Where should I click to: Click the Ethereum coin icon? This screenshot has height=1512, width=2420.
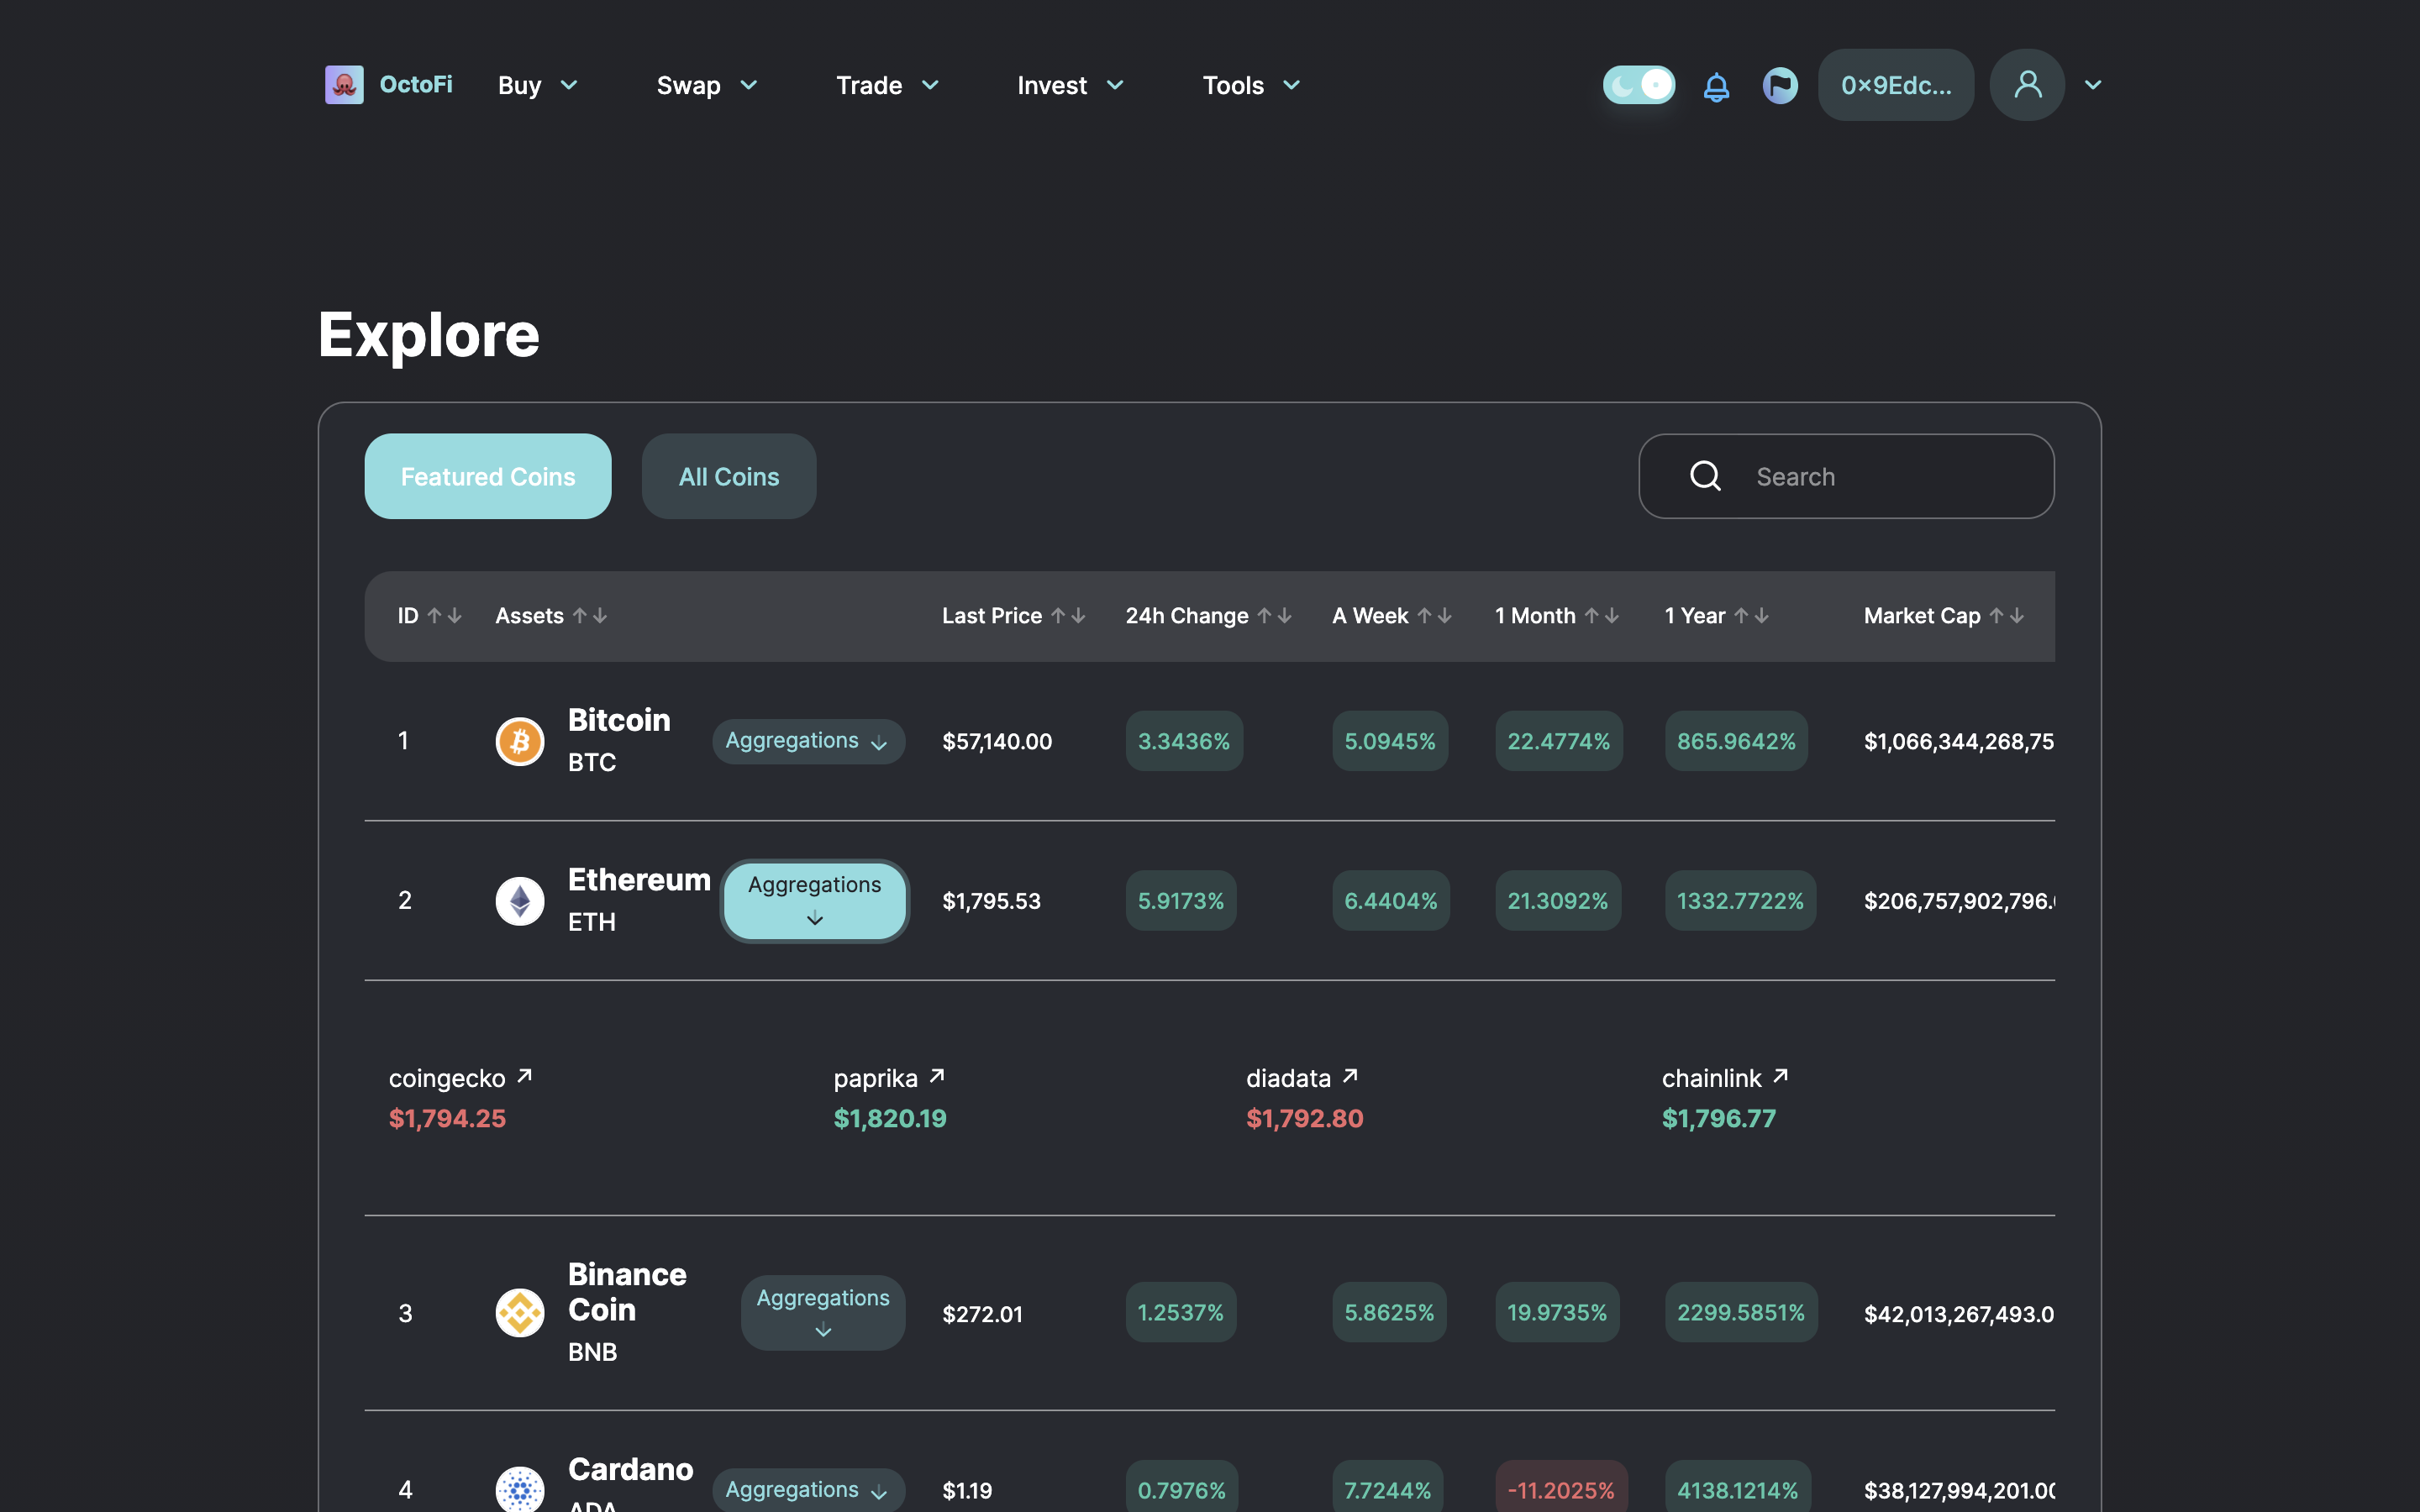tap(520, 901)
